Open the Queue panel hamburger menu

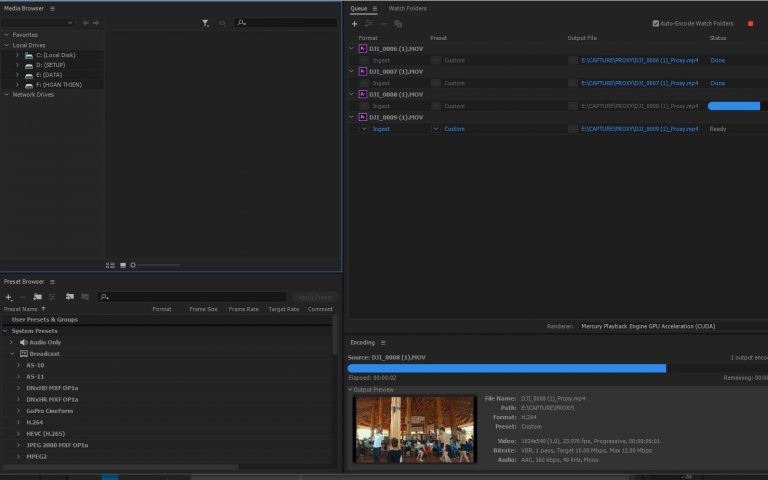point(375,8)
